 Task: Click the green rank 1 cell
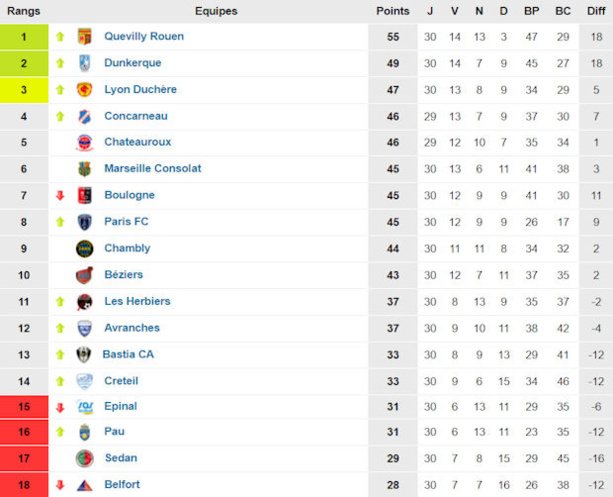tap(24, 37)
